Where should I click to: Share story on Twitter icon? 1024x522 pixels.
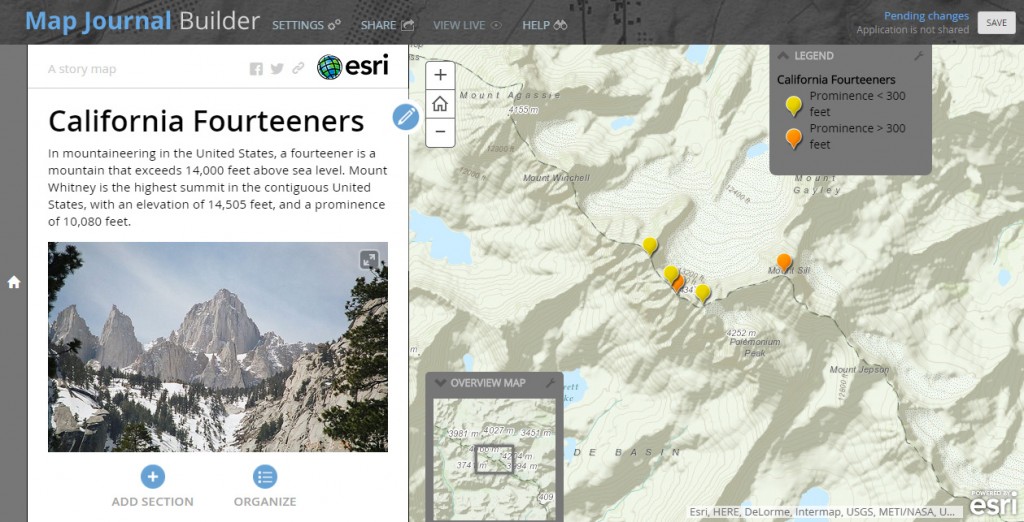click(x=277, y=69)
